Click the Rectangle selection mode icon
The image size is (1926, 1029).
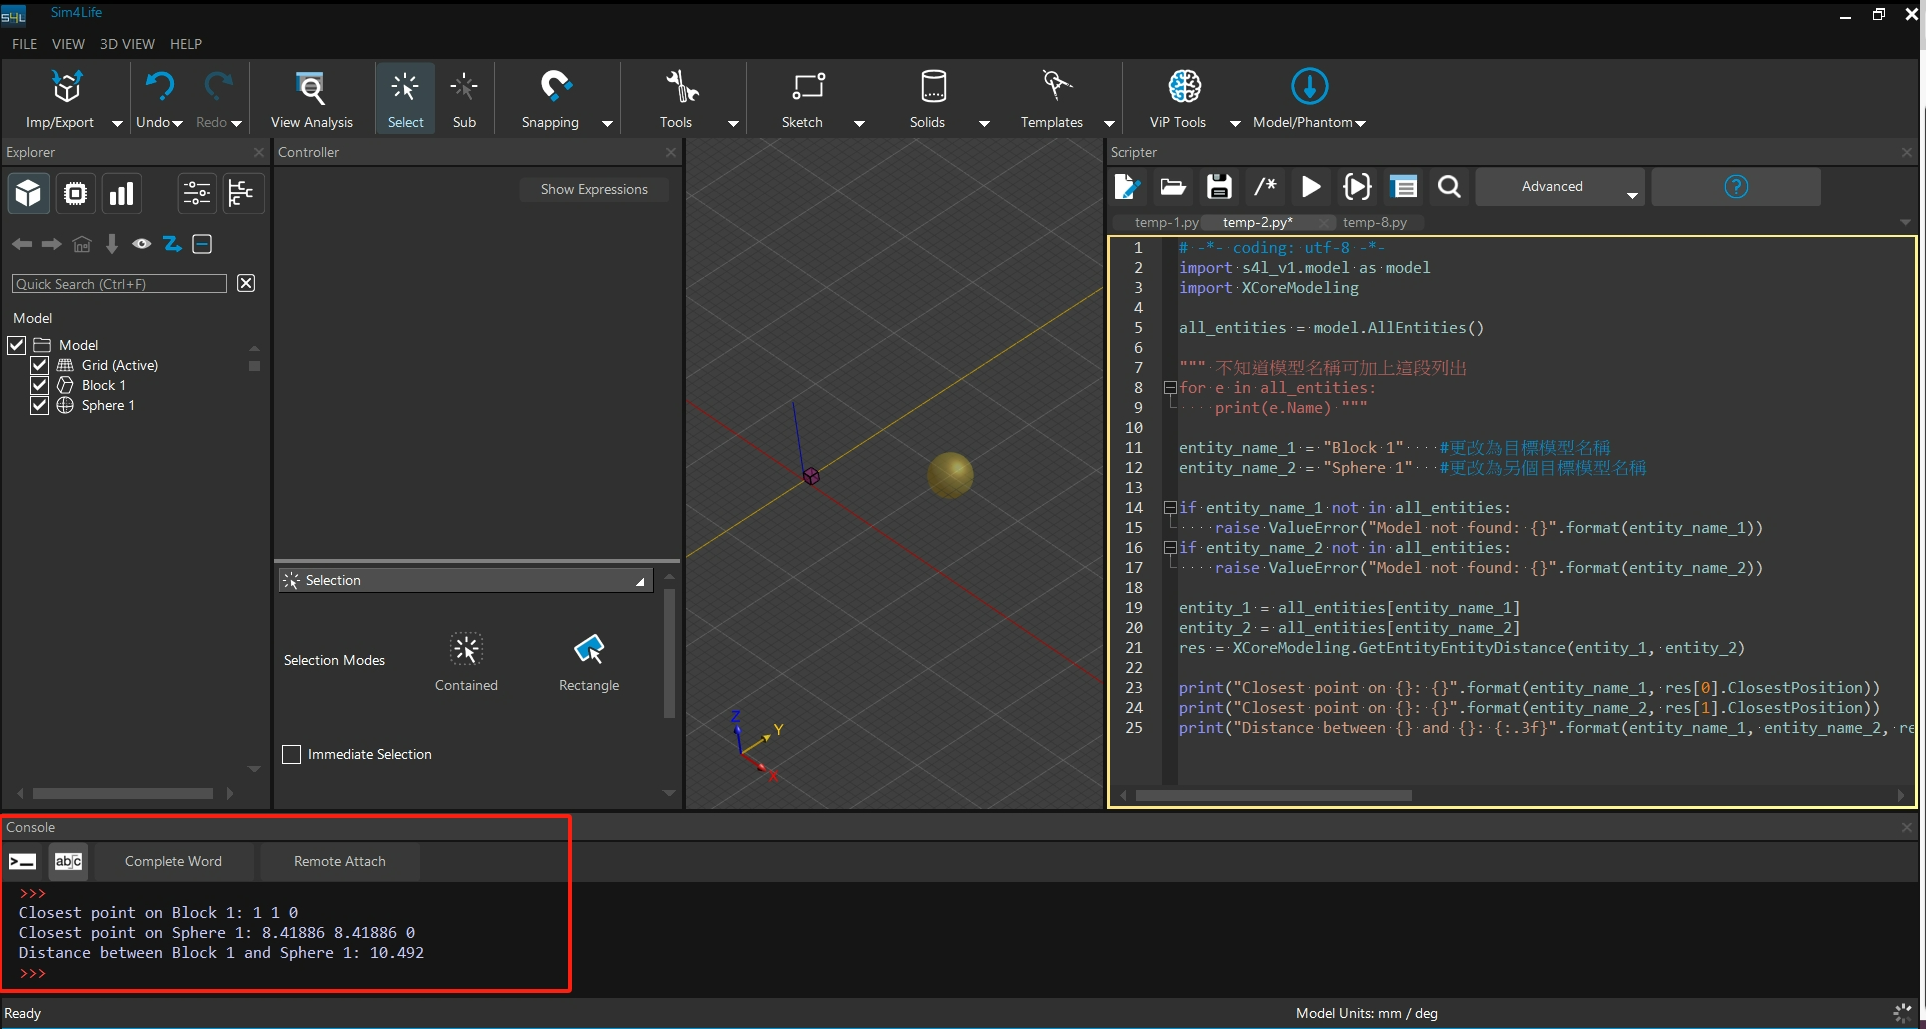(x=589, y=650)
